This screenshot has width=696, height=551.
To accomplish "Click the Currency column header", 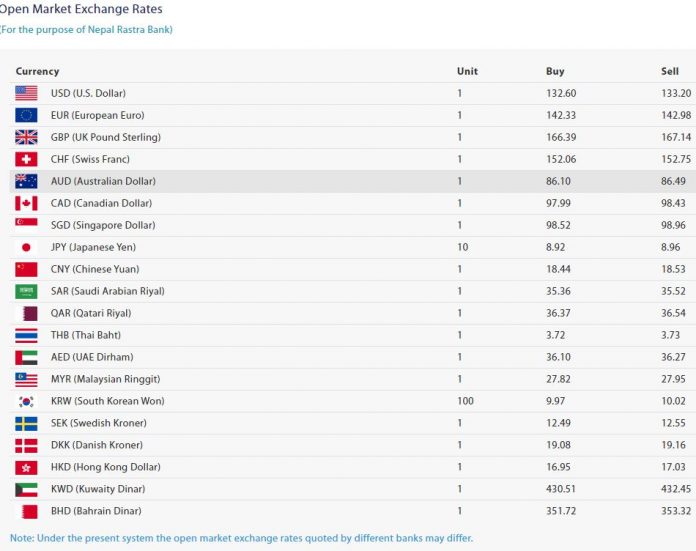I will pyautogui.click(x=38, y=71).
